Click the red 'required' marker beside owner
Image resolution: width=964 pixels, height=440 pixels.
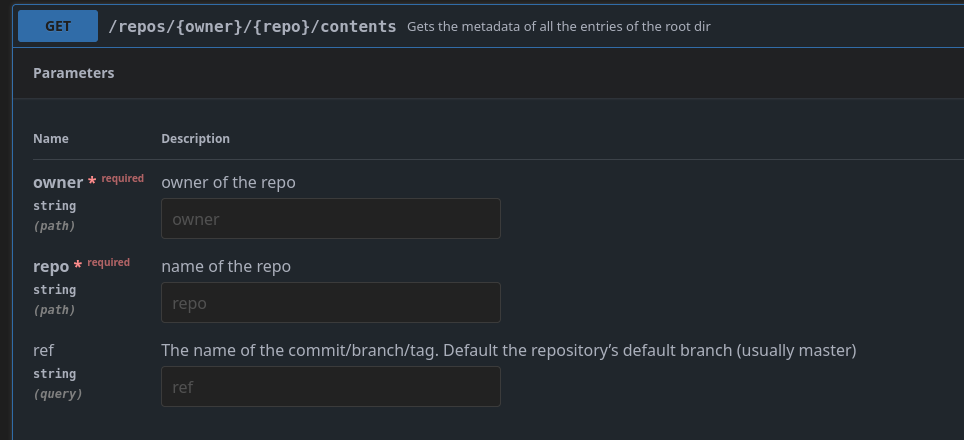pyautogui.click(x=122, y=179)
